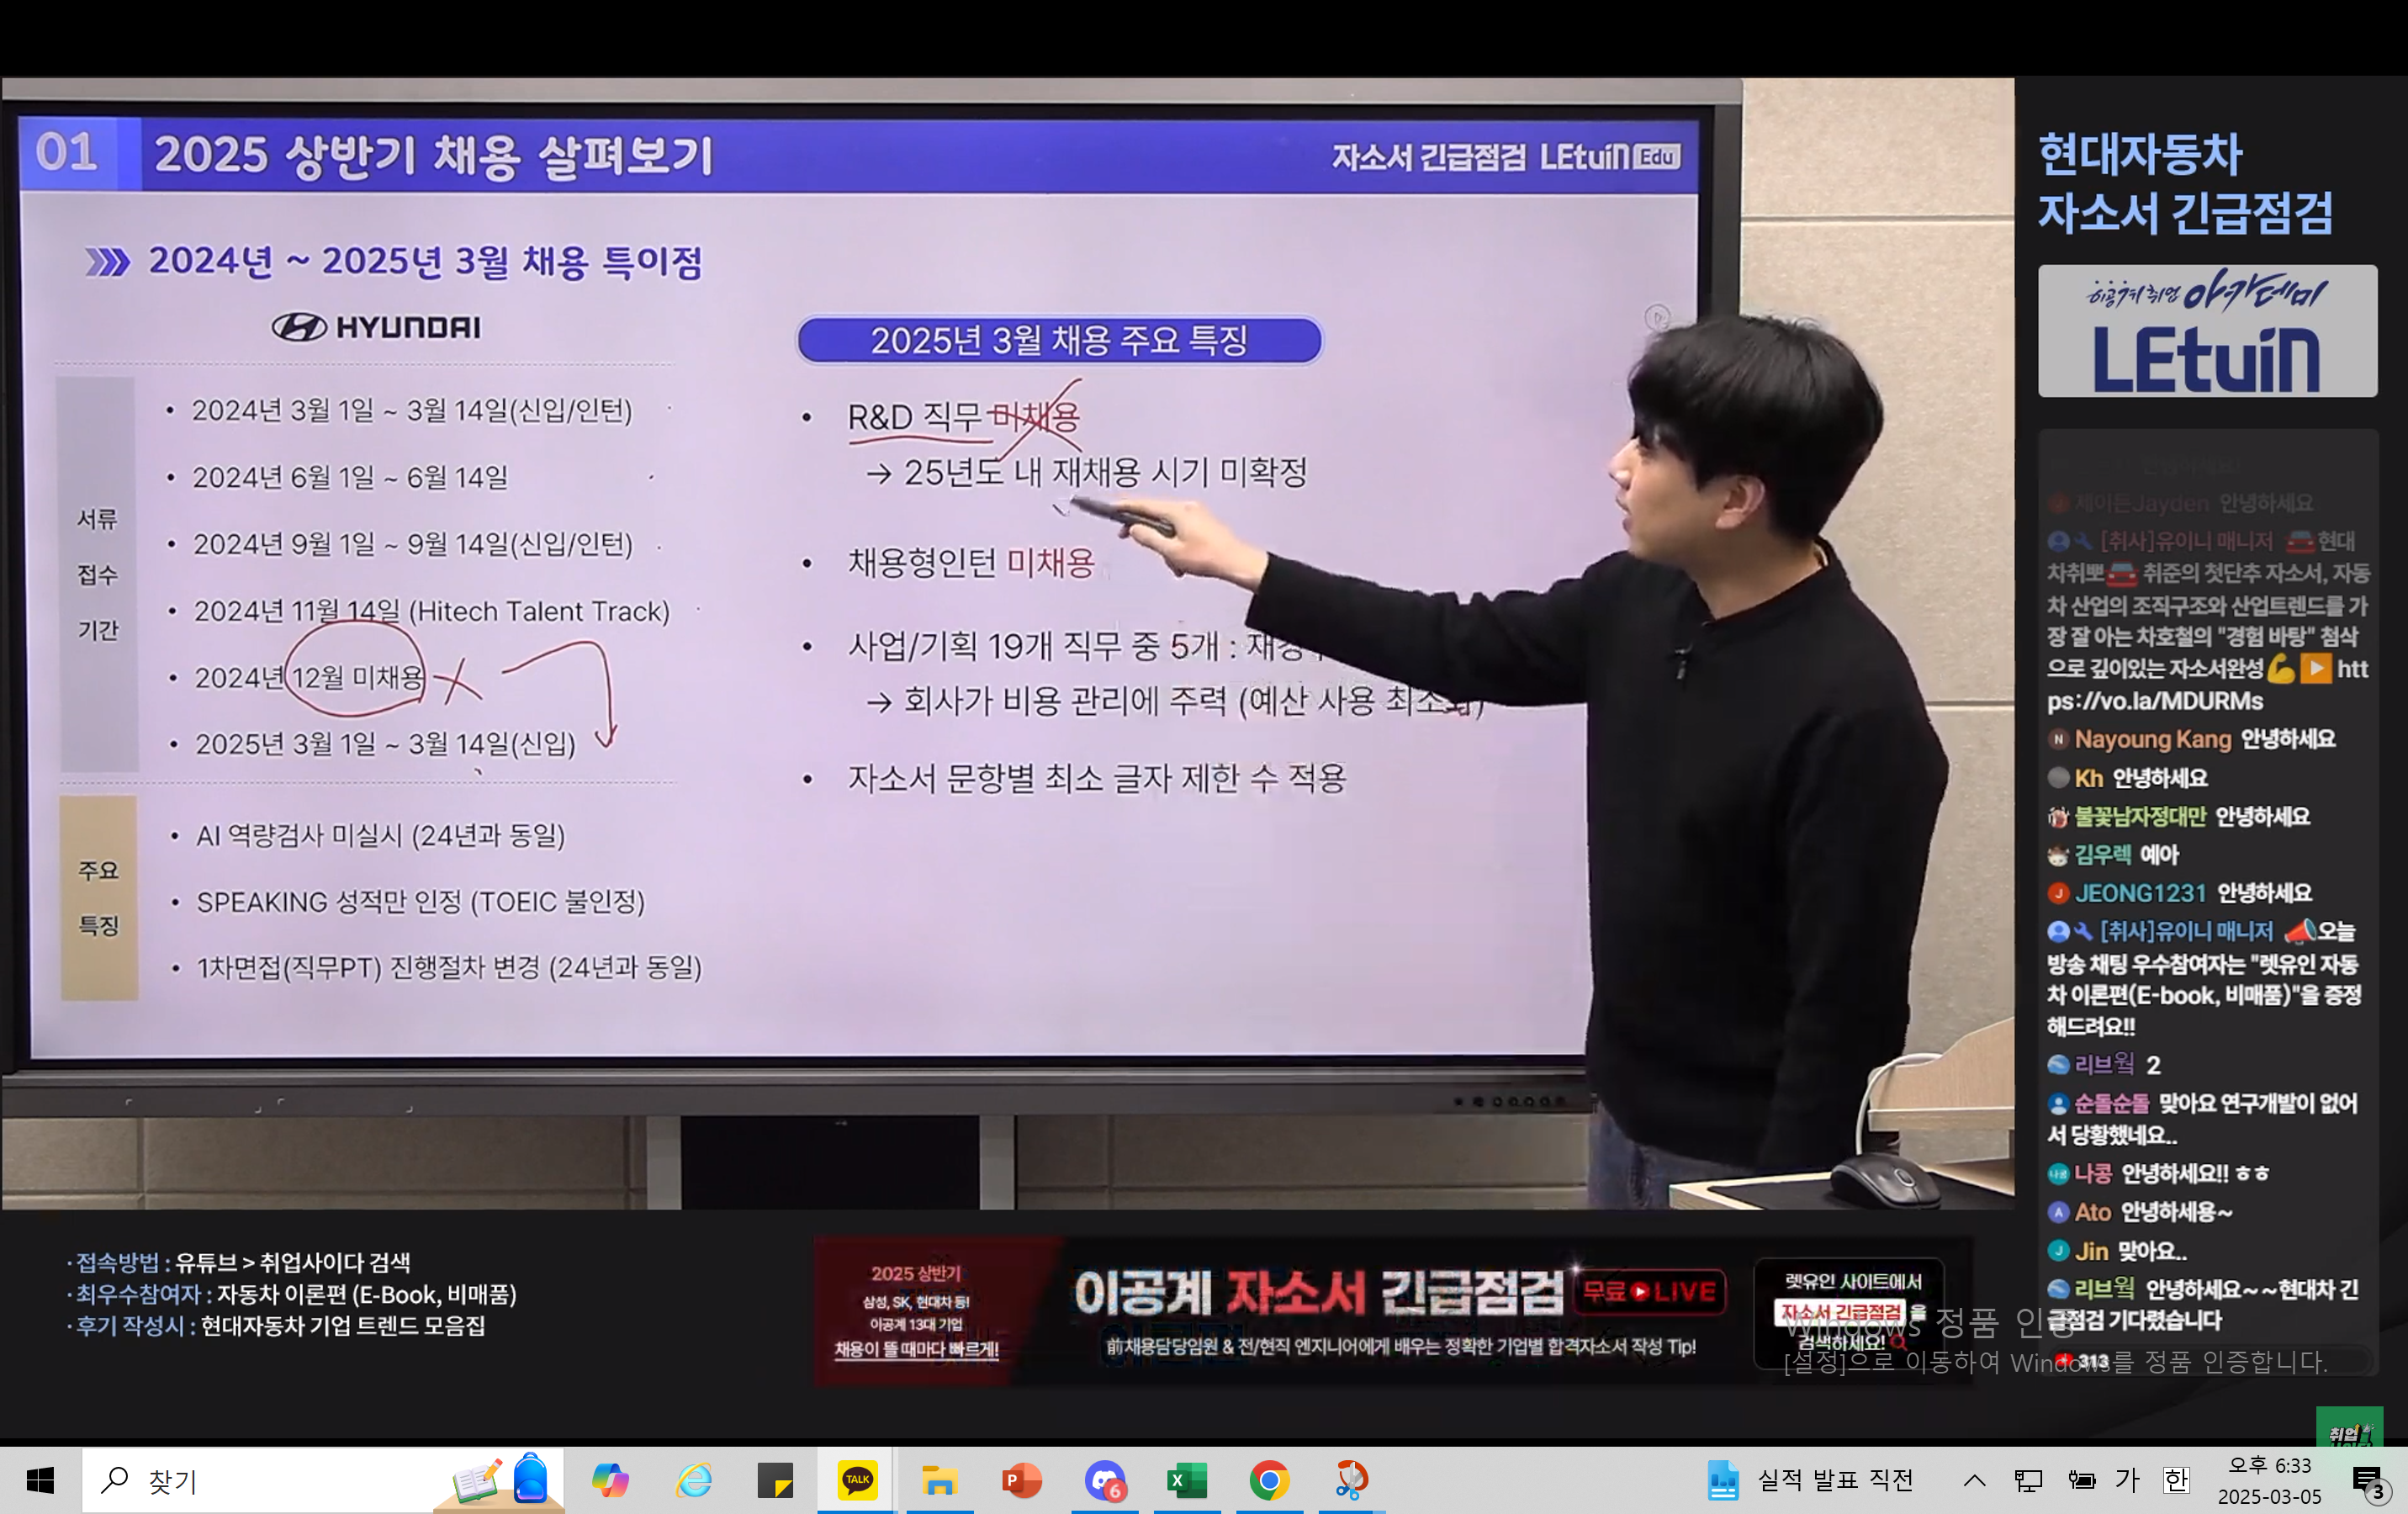The width and height of the screenshot is (2408, 1514).
Task: Click slide line 2024년 11월 14일 (Hitech Talent Track)
Action: coord(431,610)
